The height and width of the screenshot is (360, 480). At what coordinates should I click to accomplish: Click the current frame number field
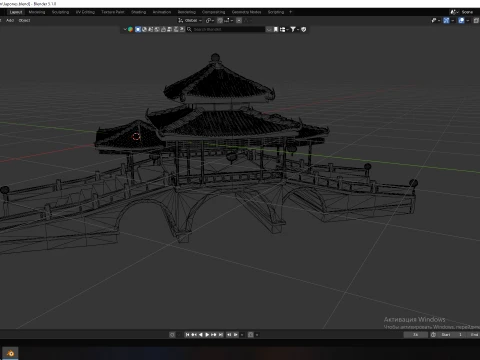coord(416,335)
